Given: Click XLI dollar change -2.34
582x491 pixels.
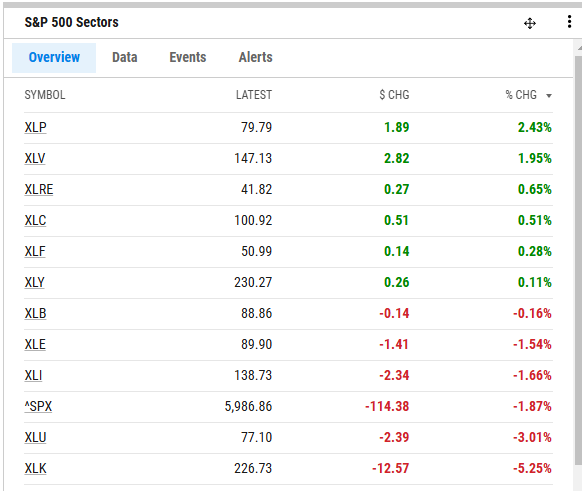Looking at the screenshot, I should coord(394,375).
